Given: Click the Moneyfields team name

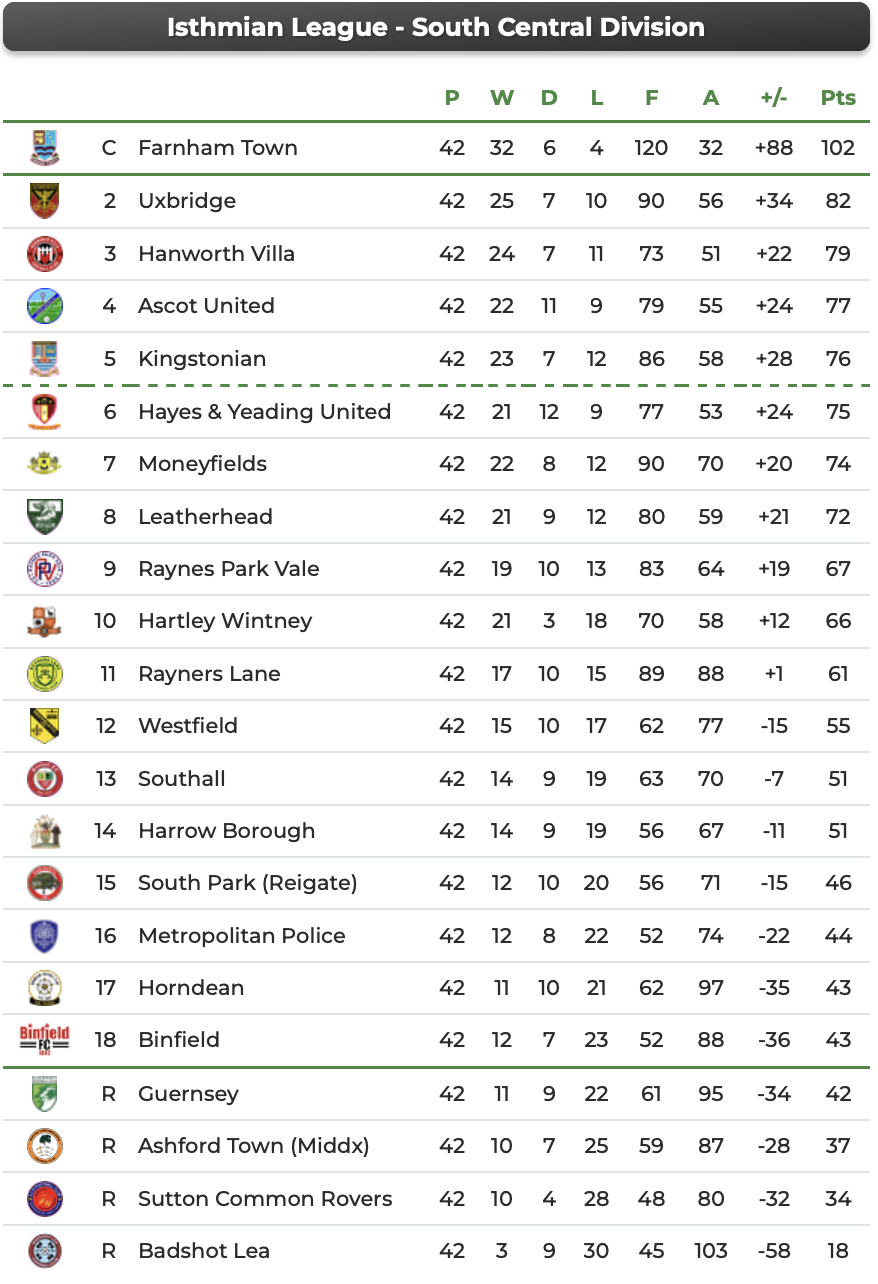Looking at the screenshot, I should 202,464.
